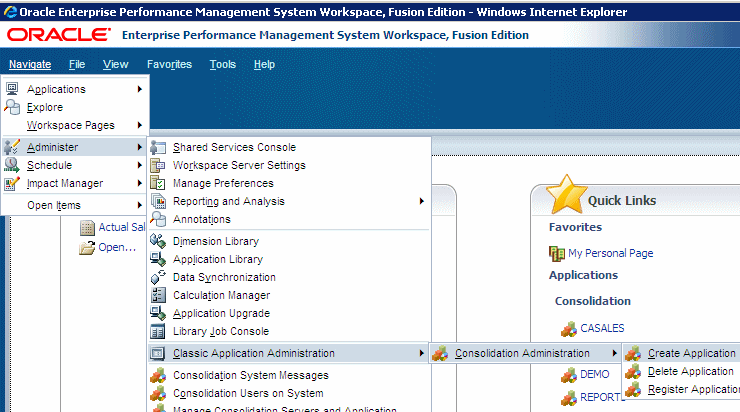Screen dimensions: 740x412
Task: Click the Schedule clock icon
Action: click(12, 165)
